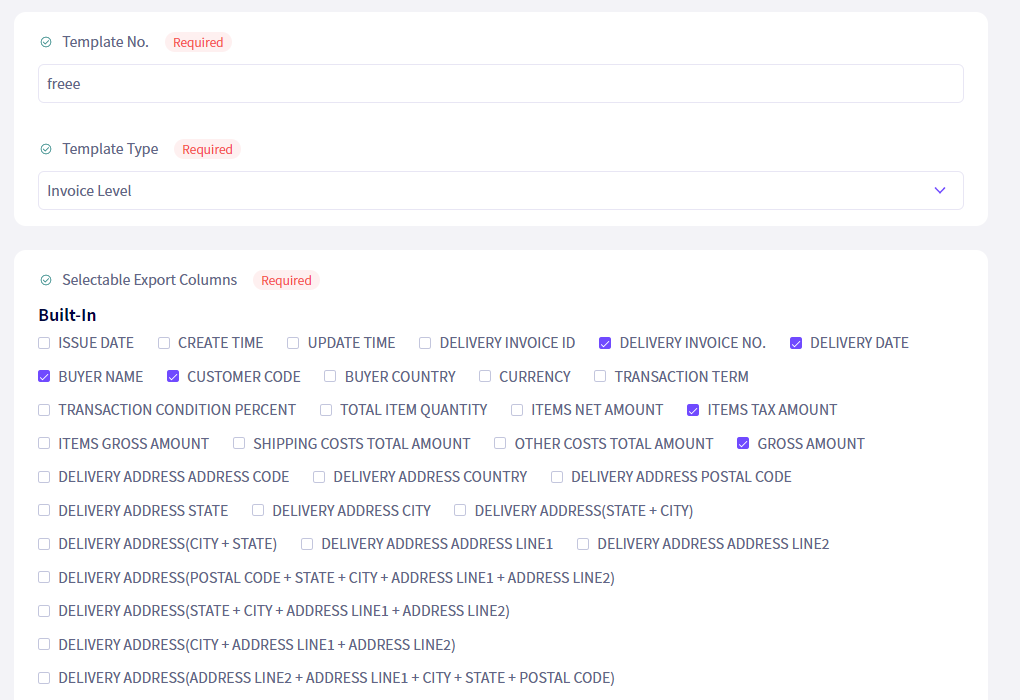Check the address option starting with POSTAL CODE

(x=44, y=577)
